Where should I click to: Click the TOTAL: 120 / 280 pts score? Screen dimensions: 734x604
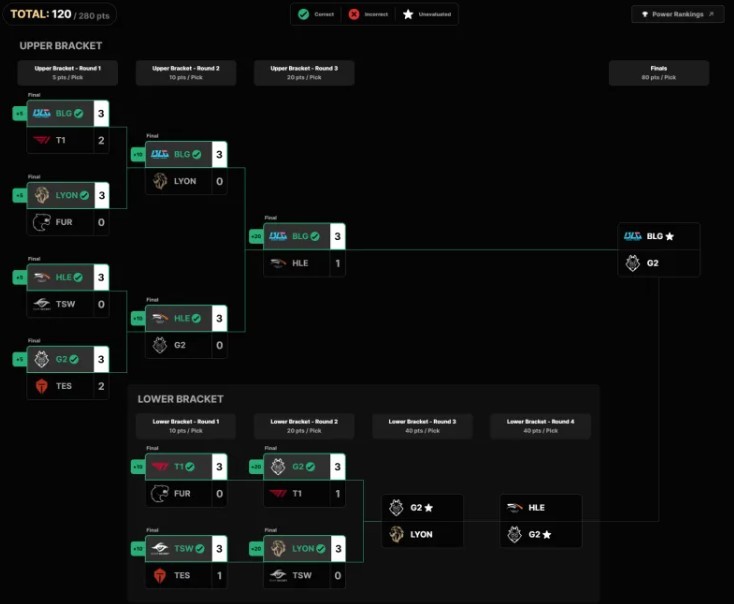59,15
